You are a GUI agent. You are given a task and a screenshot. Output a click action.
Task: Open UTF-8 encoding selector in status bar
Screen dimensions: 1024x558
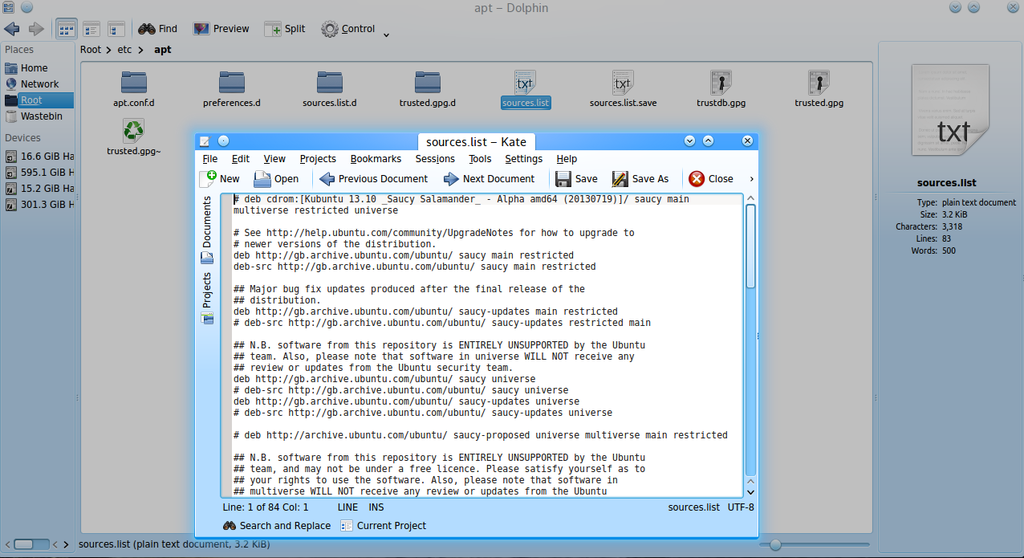(741, 507)
